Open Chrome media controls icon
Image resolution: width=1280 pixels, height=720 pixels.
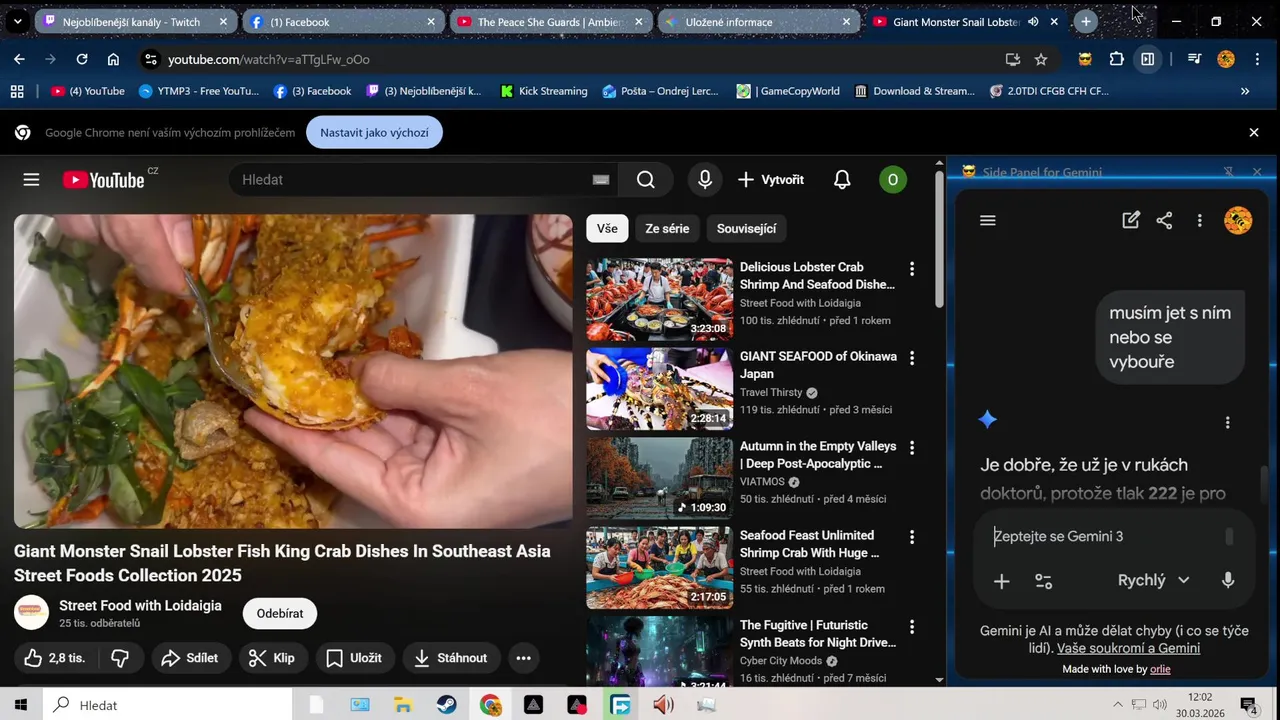[1194, 59]
